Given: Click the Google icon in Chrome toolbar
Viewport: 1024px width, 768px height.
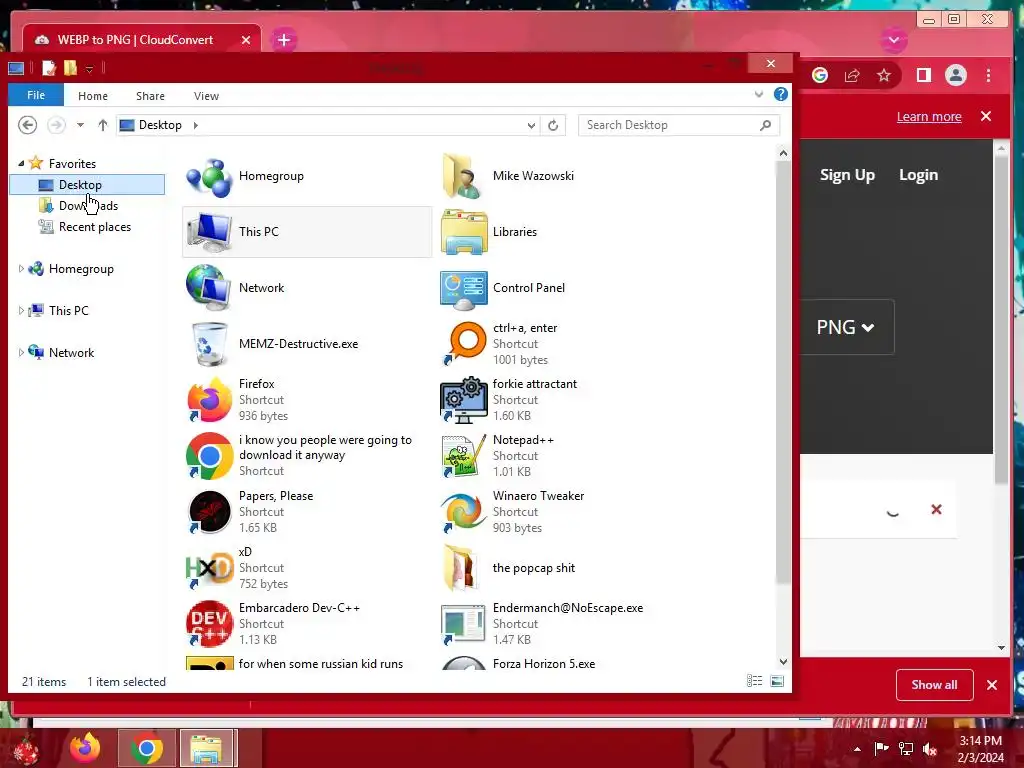Looking at the screenshot, I should pyautogui.click(x=820, y=75).
